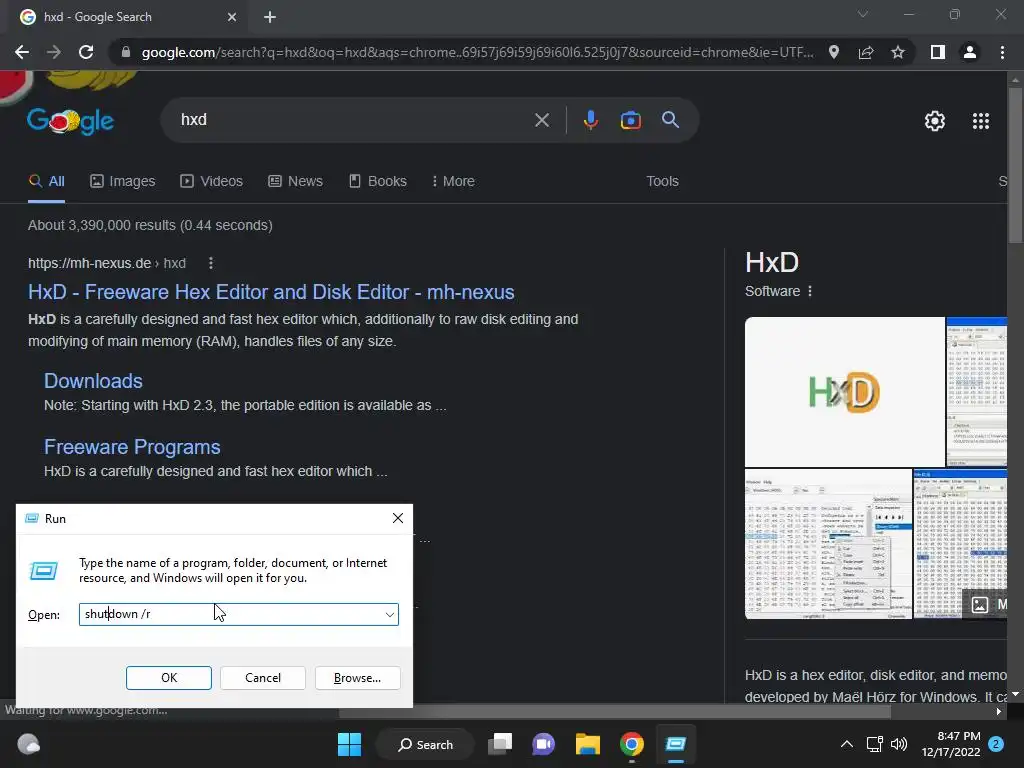Open the Downloads sitelink
The width and height of the screenshot is (1024, 768).
(x=93, y=381)
